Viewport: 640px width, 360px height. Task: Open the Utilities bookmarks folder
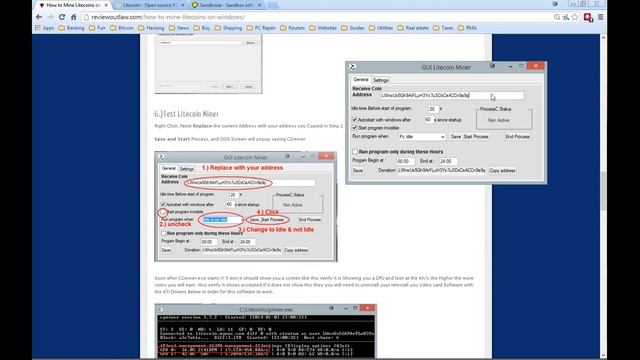(x=381, y=28)
